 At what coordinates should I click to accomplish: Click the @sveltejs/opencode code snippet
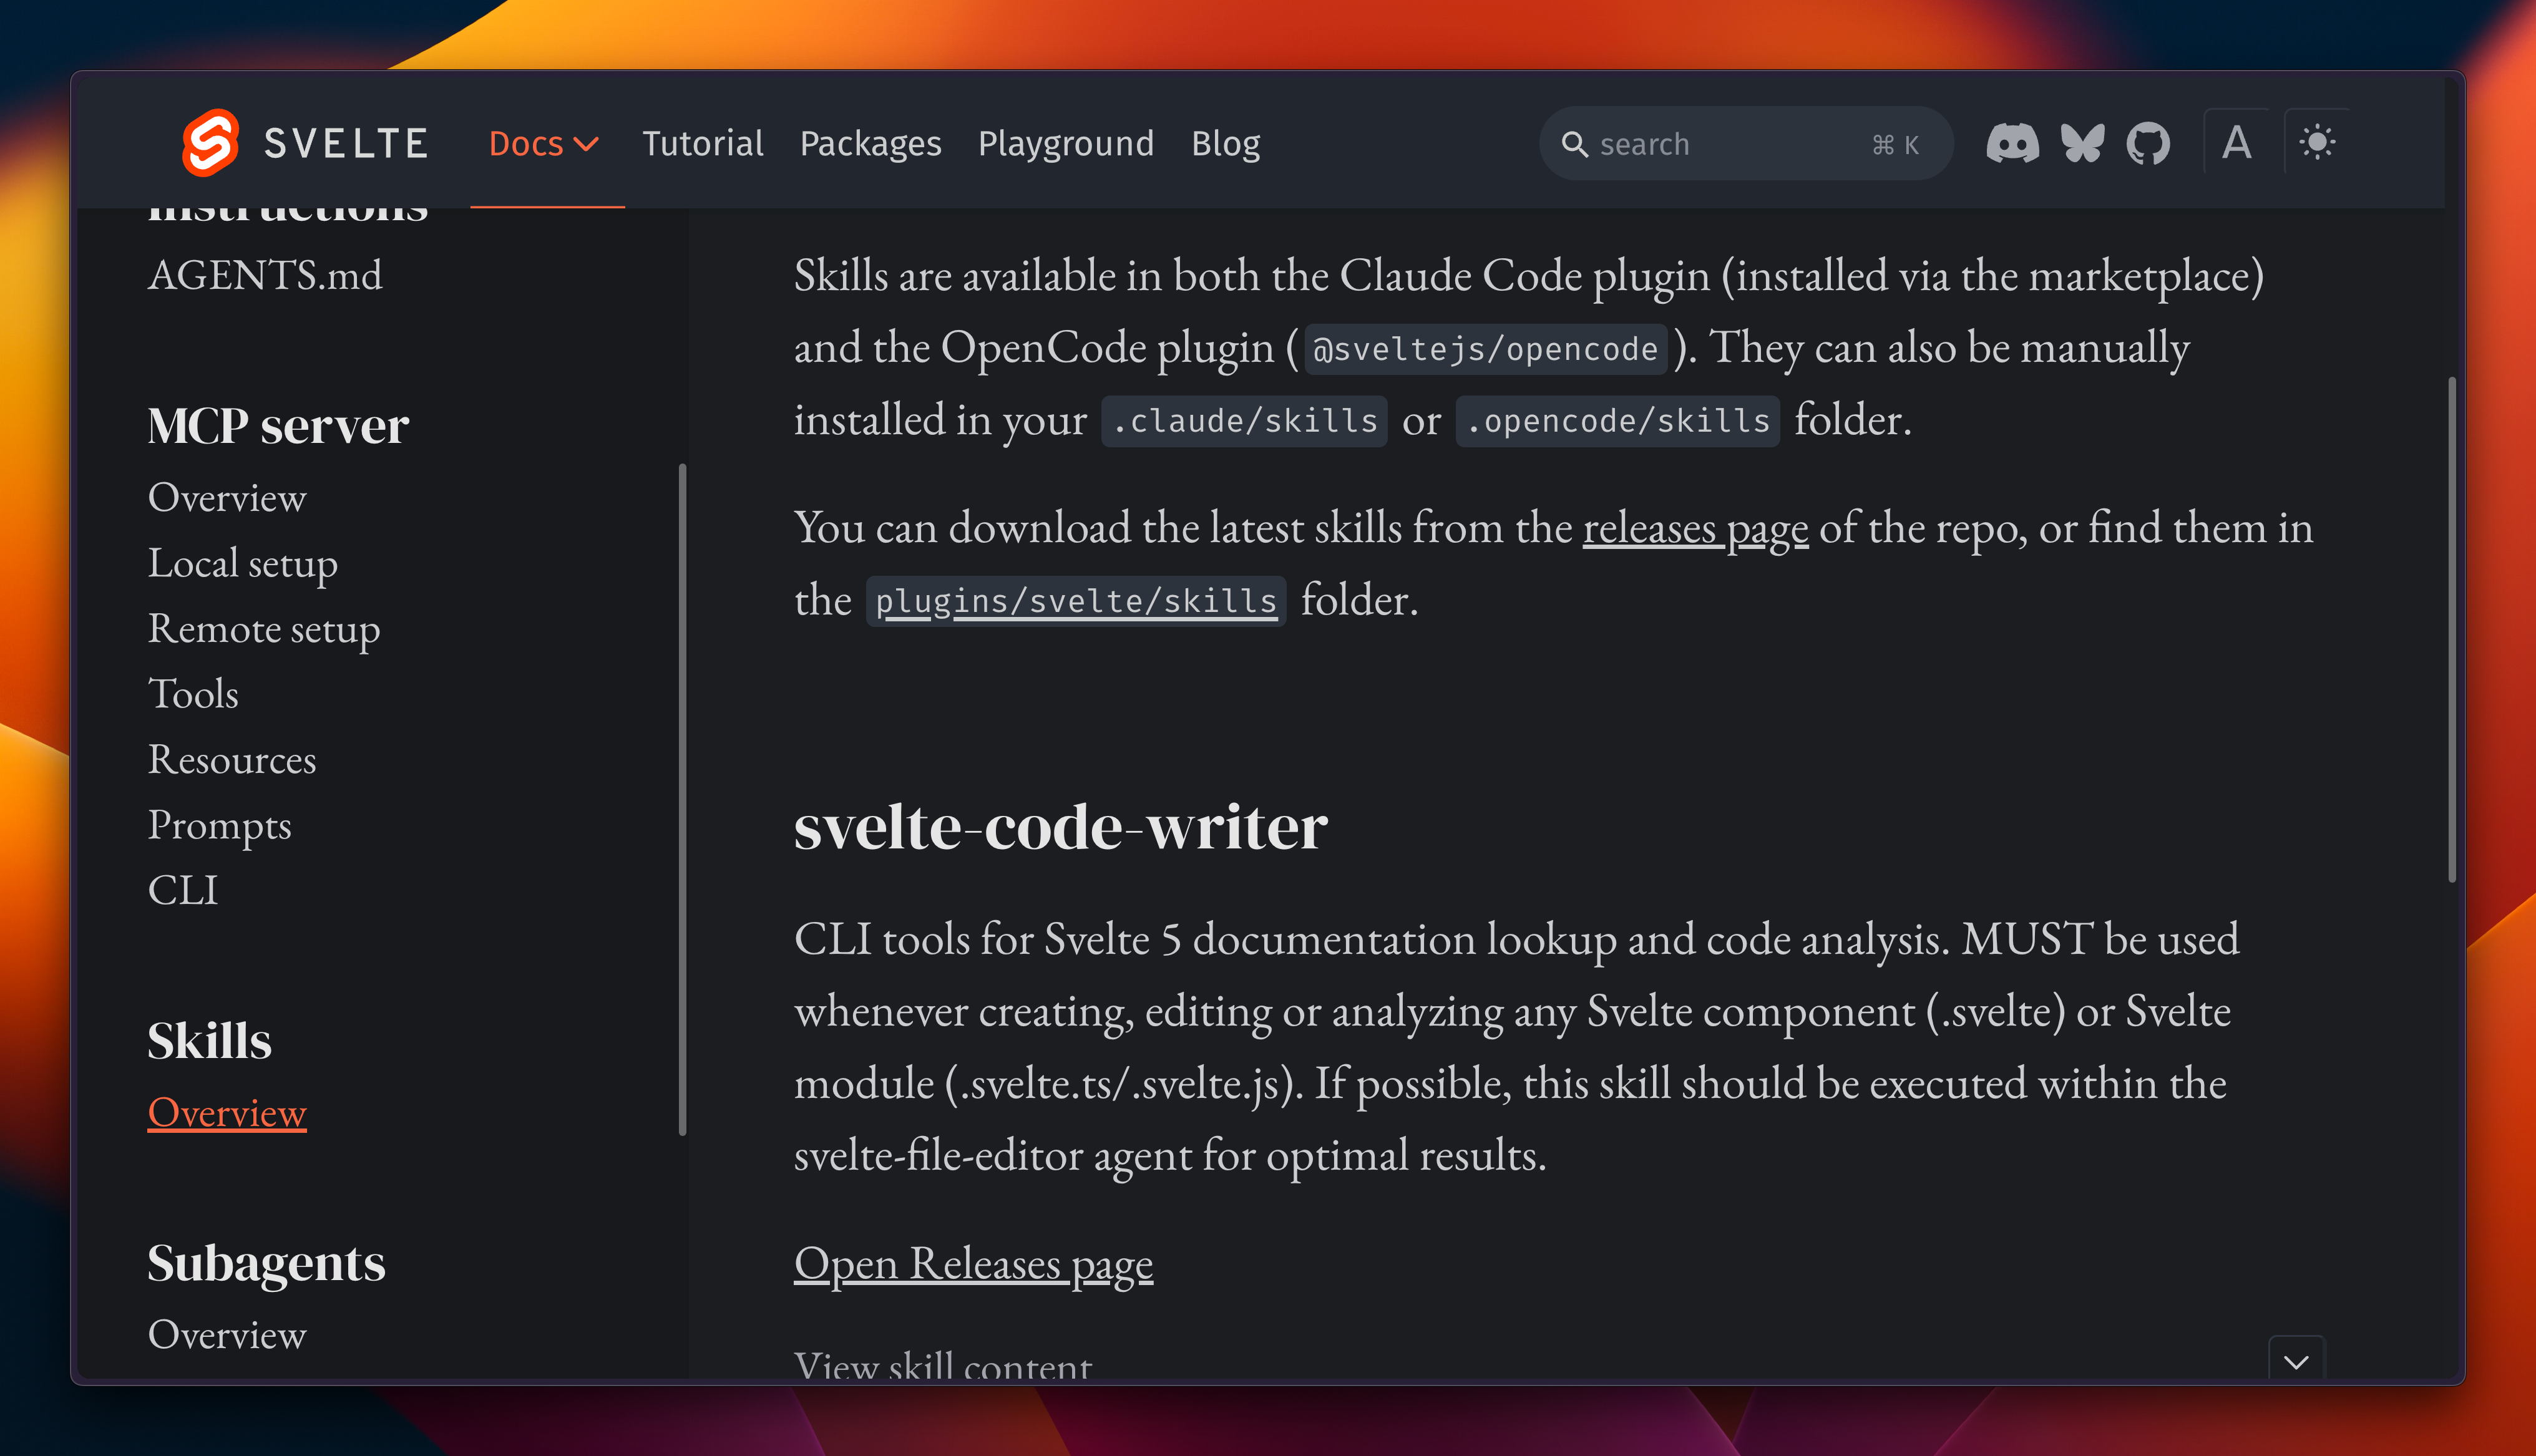[1485, 349]
